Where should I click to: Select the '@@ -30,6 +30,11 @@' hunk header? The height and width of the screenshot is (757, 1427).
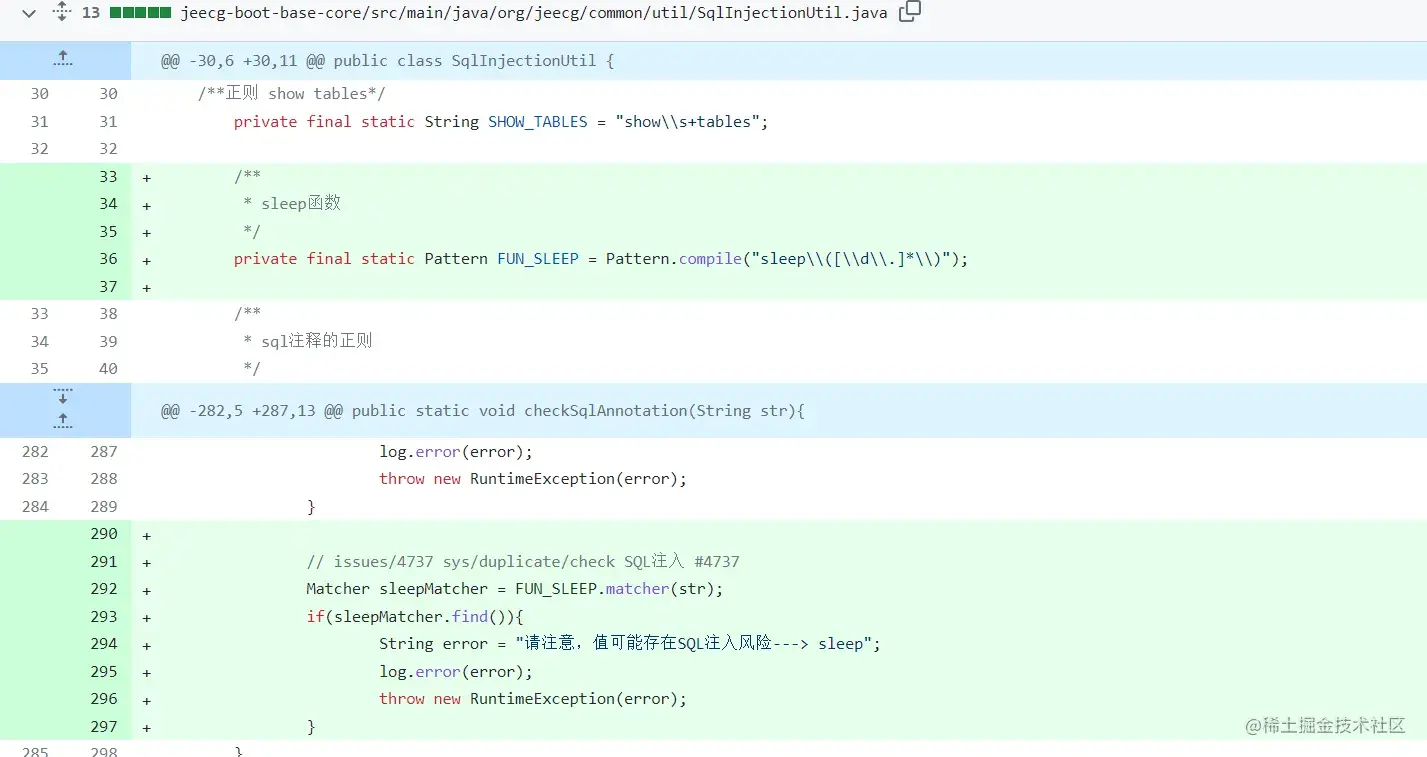[388, 61]
